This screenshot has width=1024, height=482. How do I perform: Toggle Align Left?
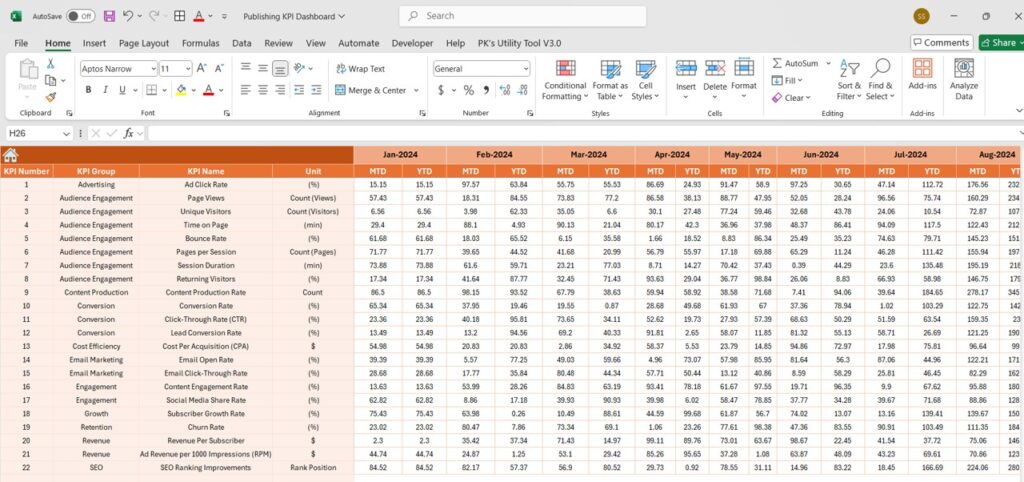pyautogui.click(x=246, y=90)
